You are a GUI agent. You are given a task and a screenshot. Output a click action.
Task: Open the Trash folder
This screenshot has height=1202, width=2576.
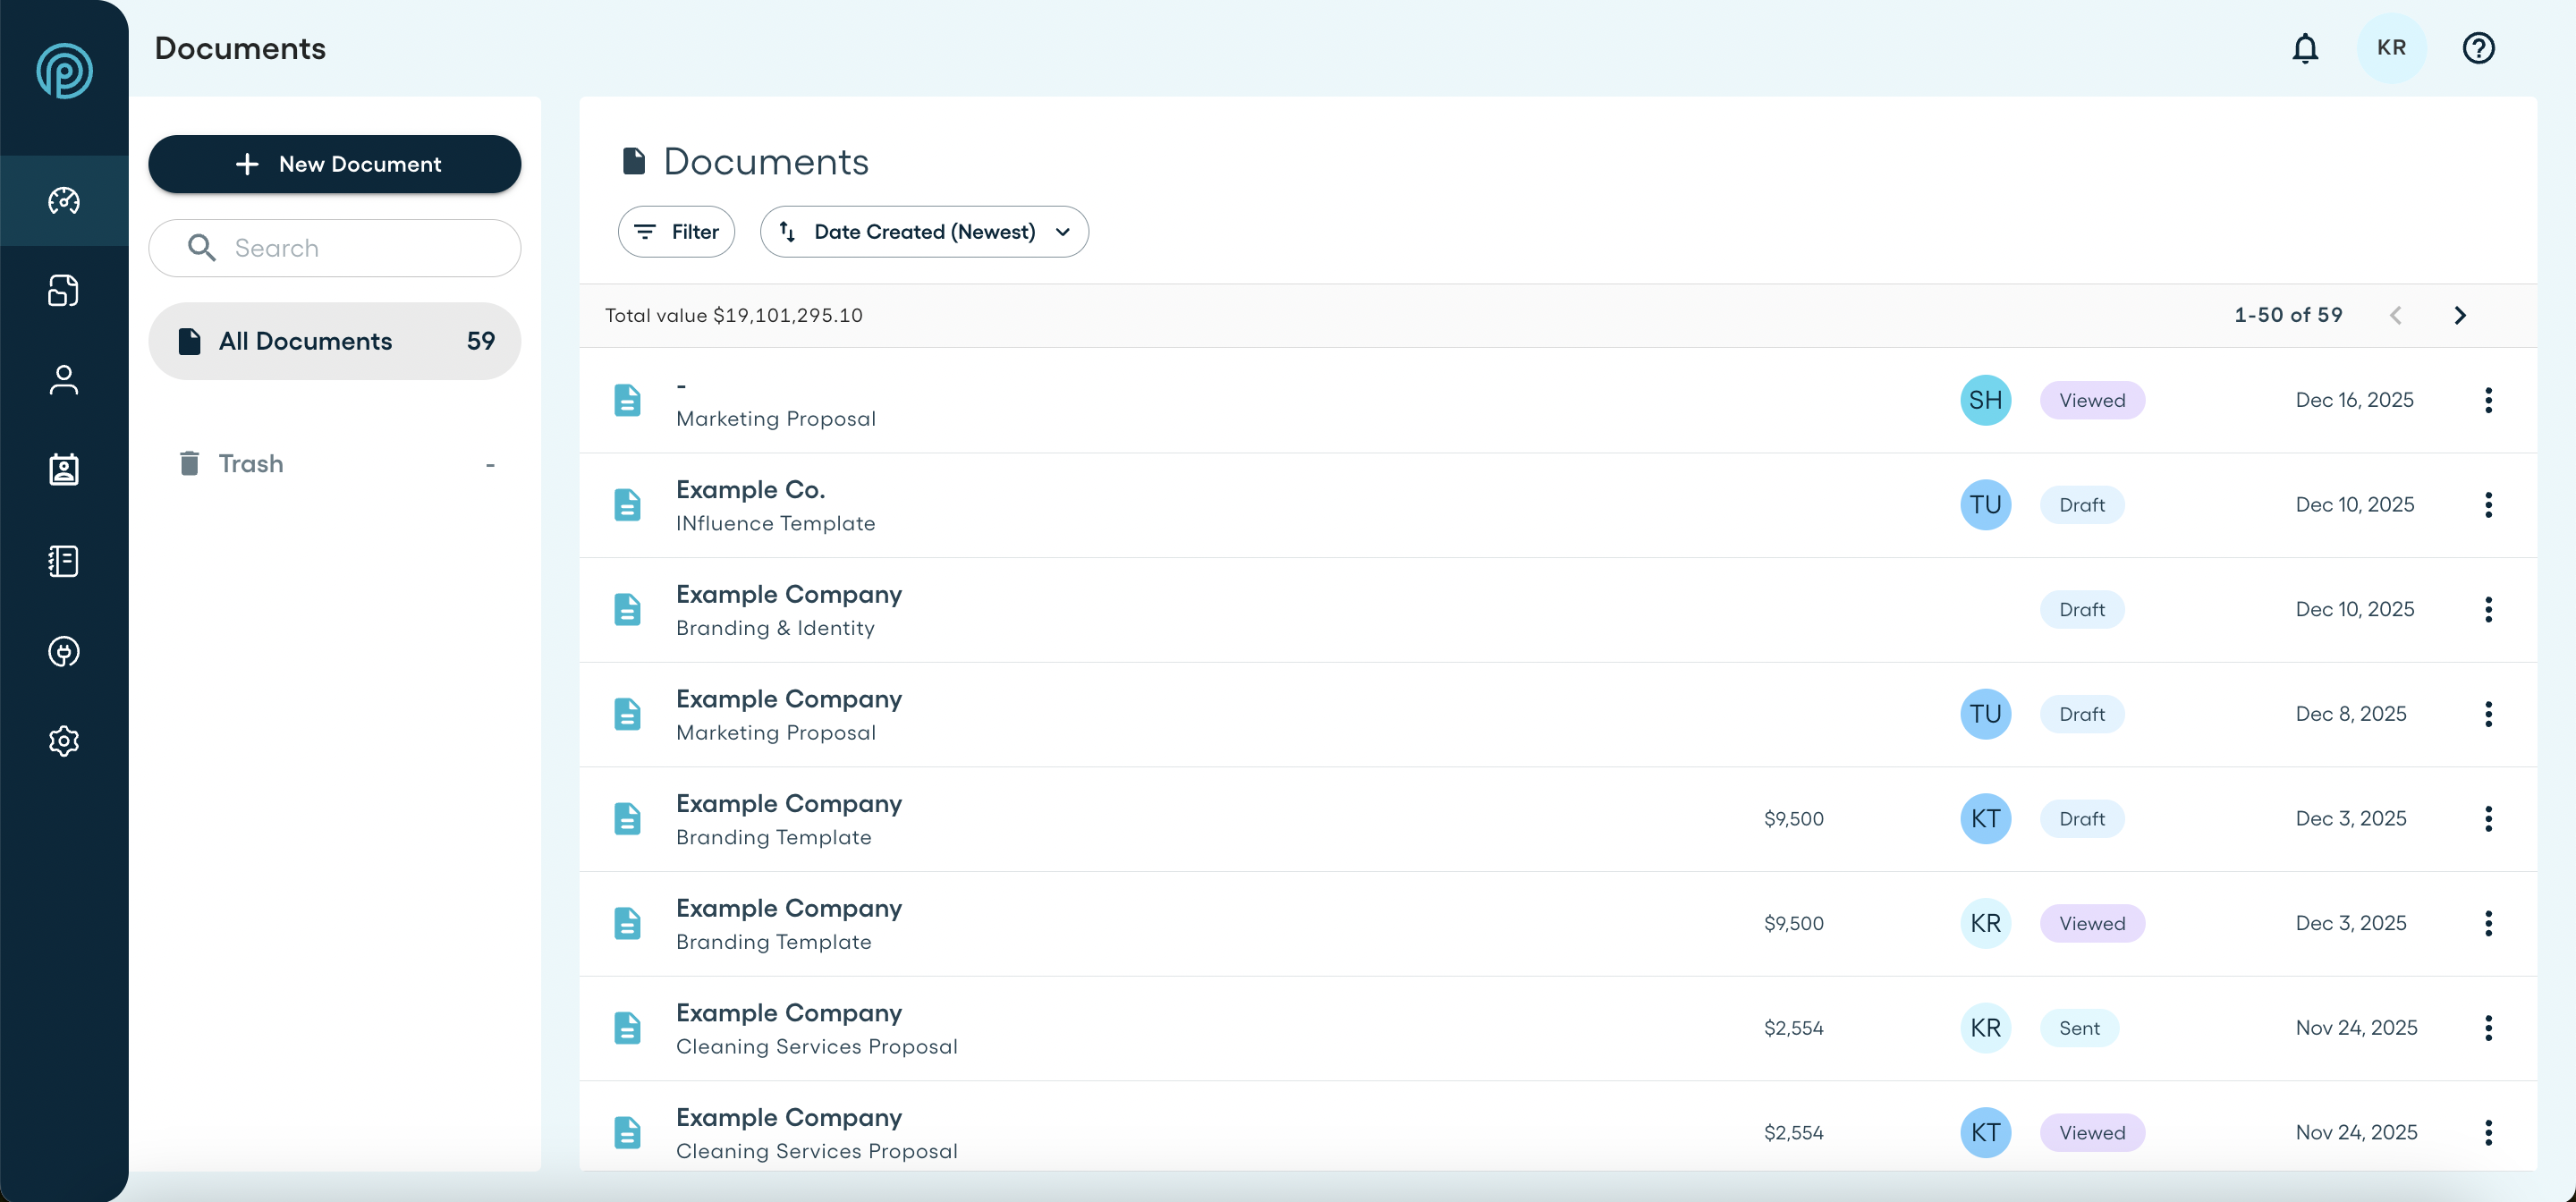pyautogui.click(x=251, y=464)
